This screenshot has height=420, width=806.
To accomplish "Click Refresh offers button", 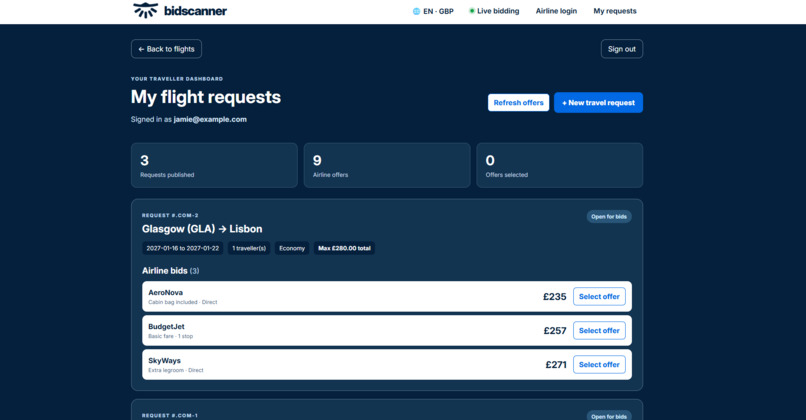I will (x=518, y=103).
